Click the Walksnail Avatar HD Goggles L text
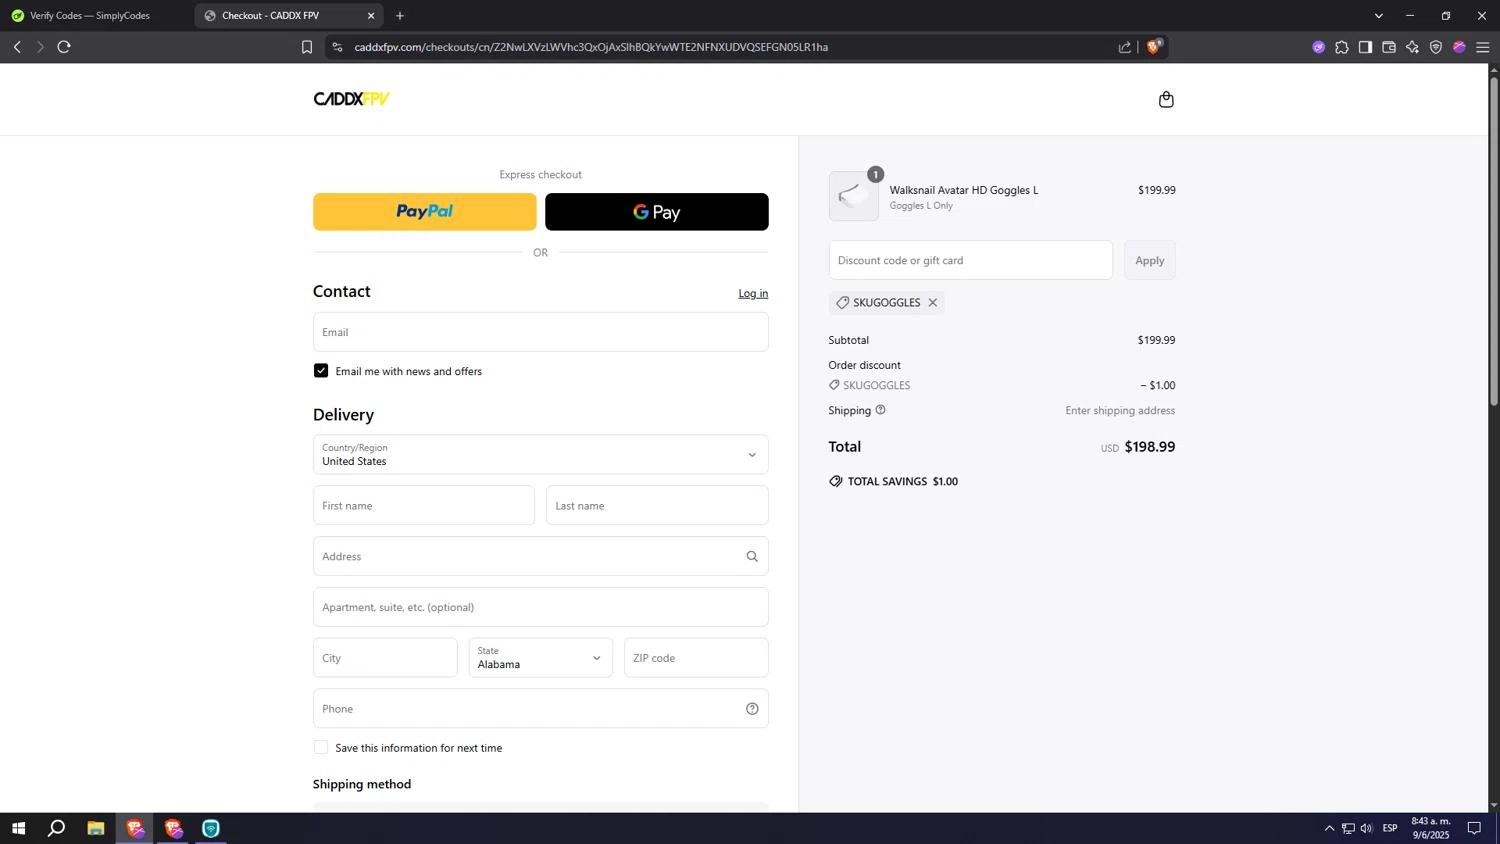This screenshot has height=844, width=1500. (963, 190)
